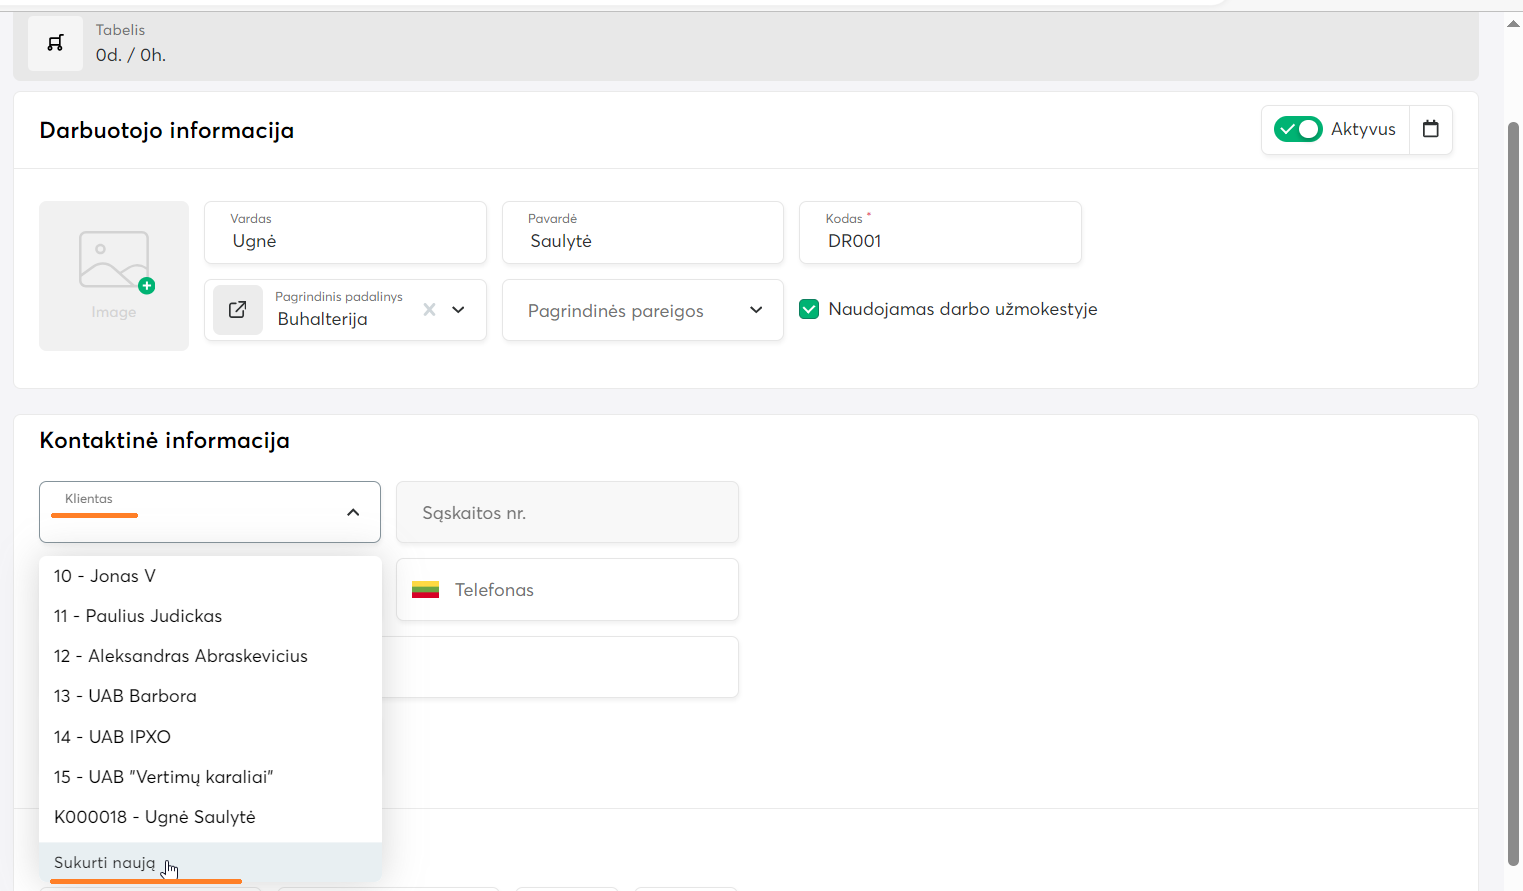Click Sukurti naują to create client
This screenshot has width=1523, height=891.
(x=105, y=862)
